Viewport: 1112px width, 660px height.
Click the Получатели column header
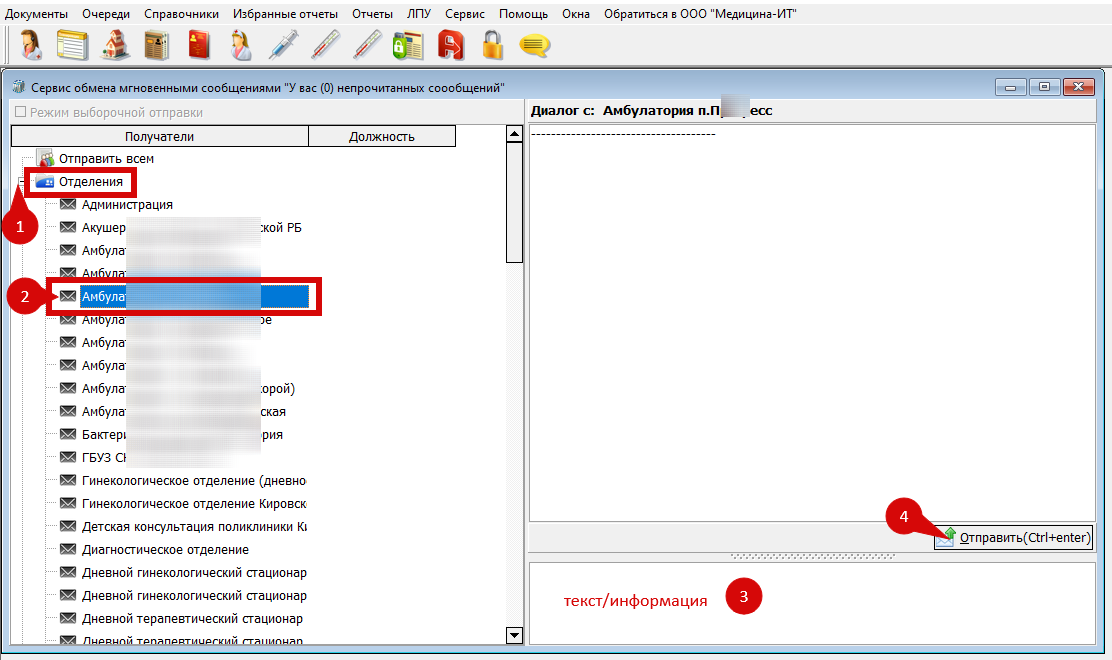pos(160,136)
